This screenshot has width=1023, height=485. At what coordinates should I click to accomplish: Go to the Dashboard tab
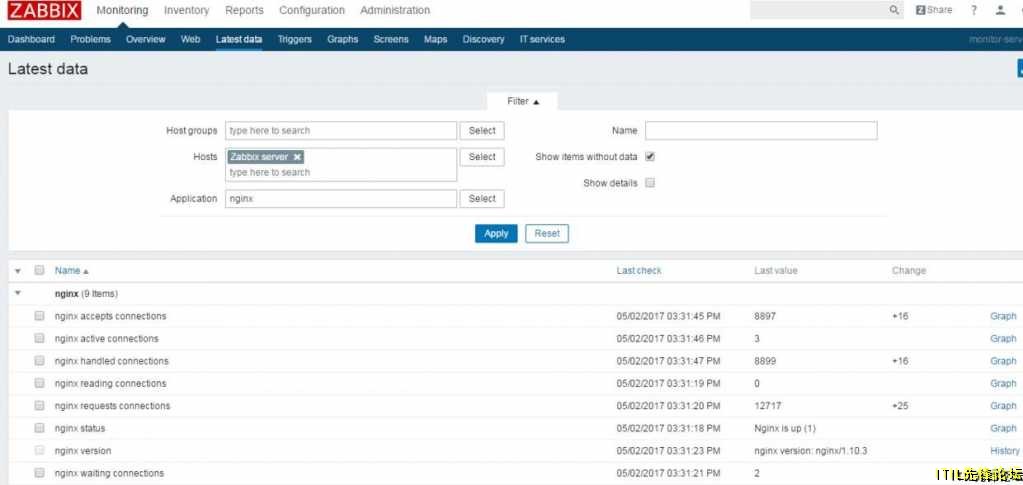point(31,39)
